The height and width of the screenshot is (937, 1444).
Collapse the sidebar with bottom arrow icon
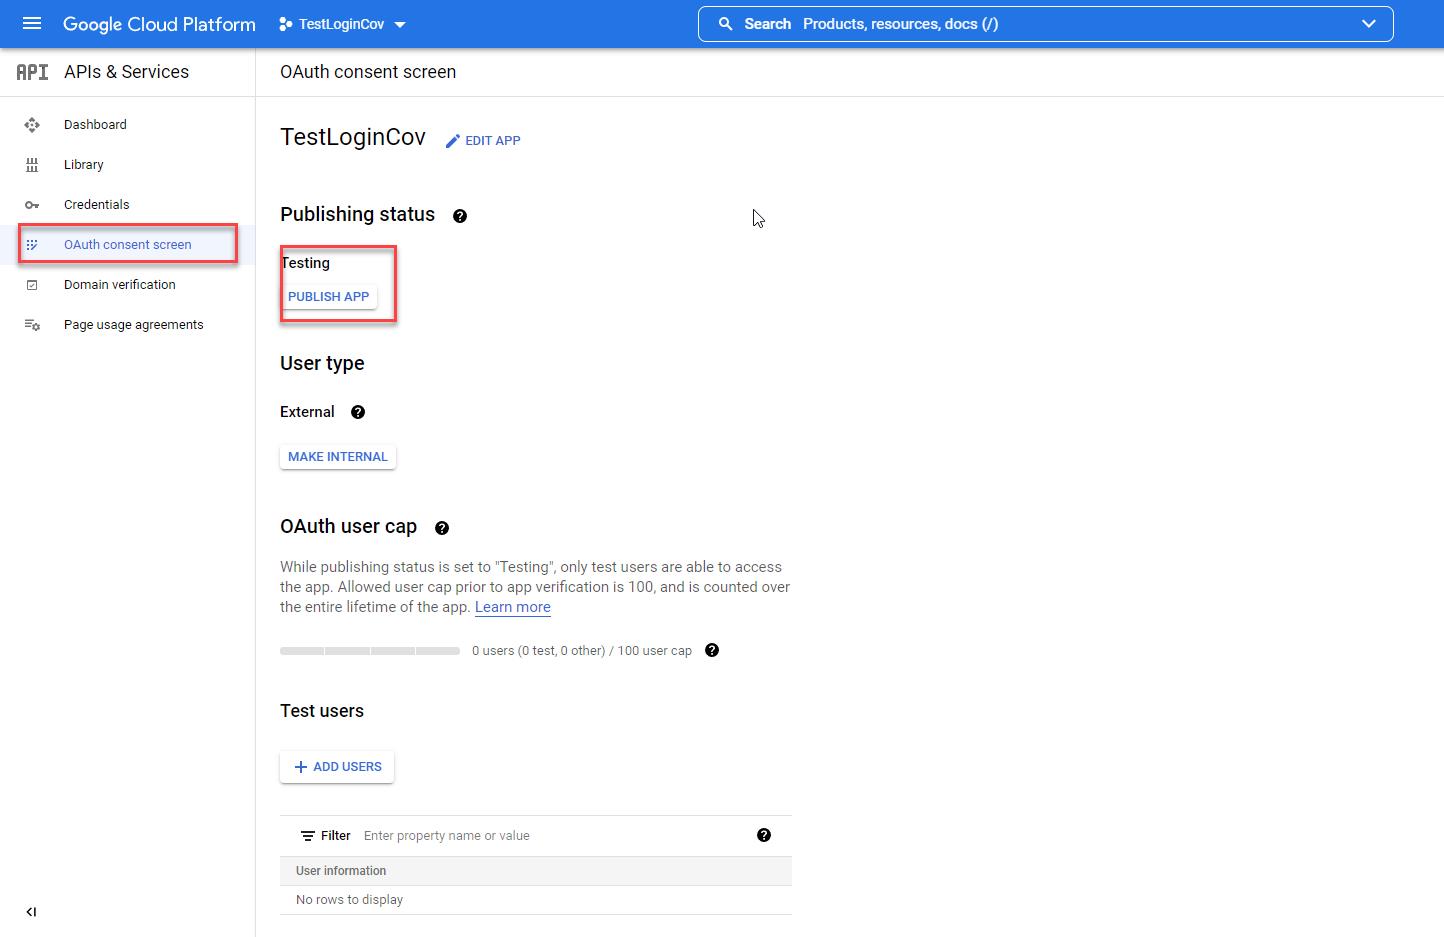31,912
